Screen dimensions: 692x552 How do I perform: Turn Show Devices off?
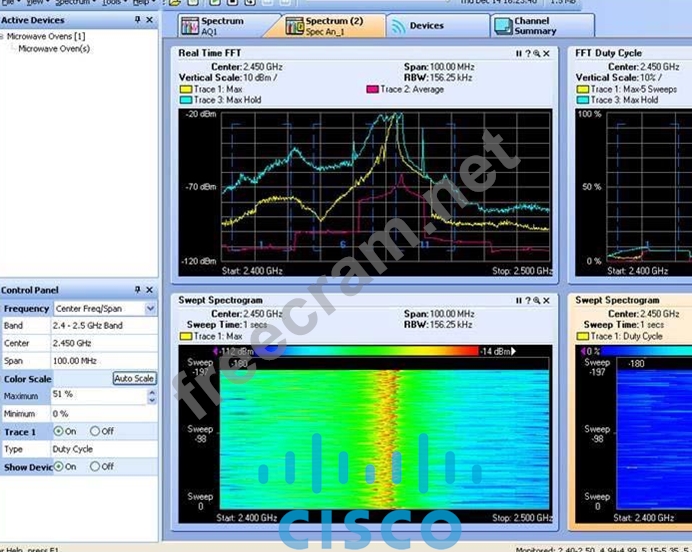point(96,467)
